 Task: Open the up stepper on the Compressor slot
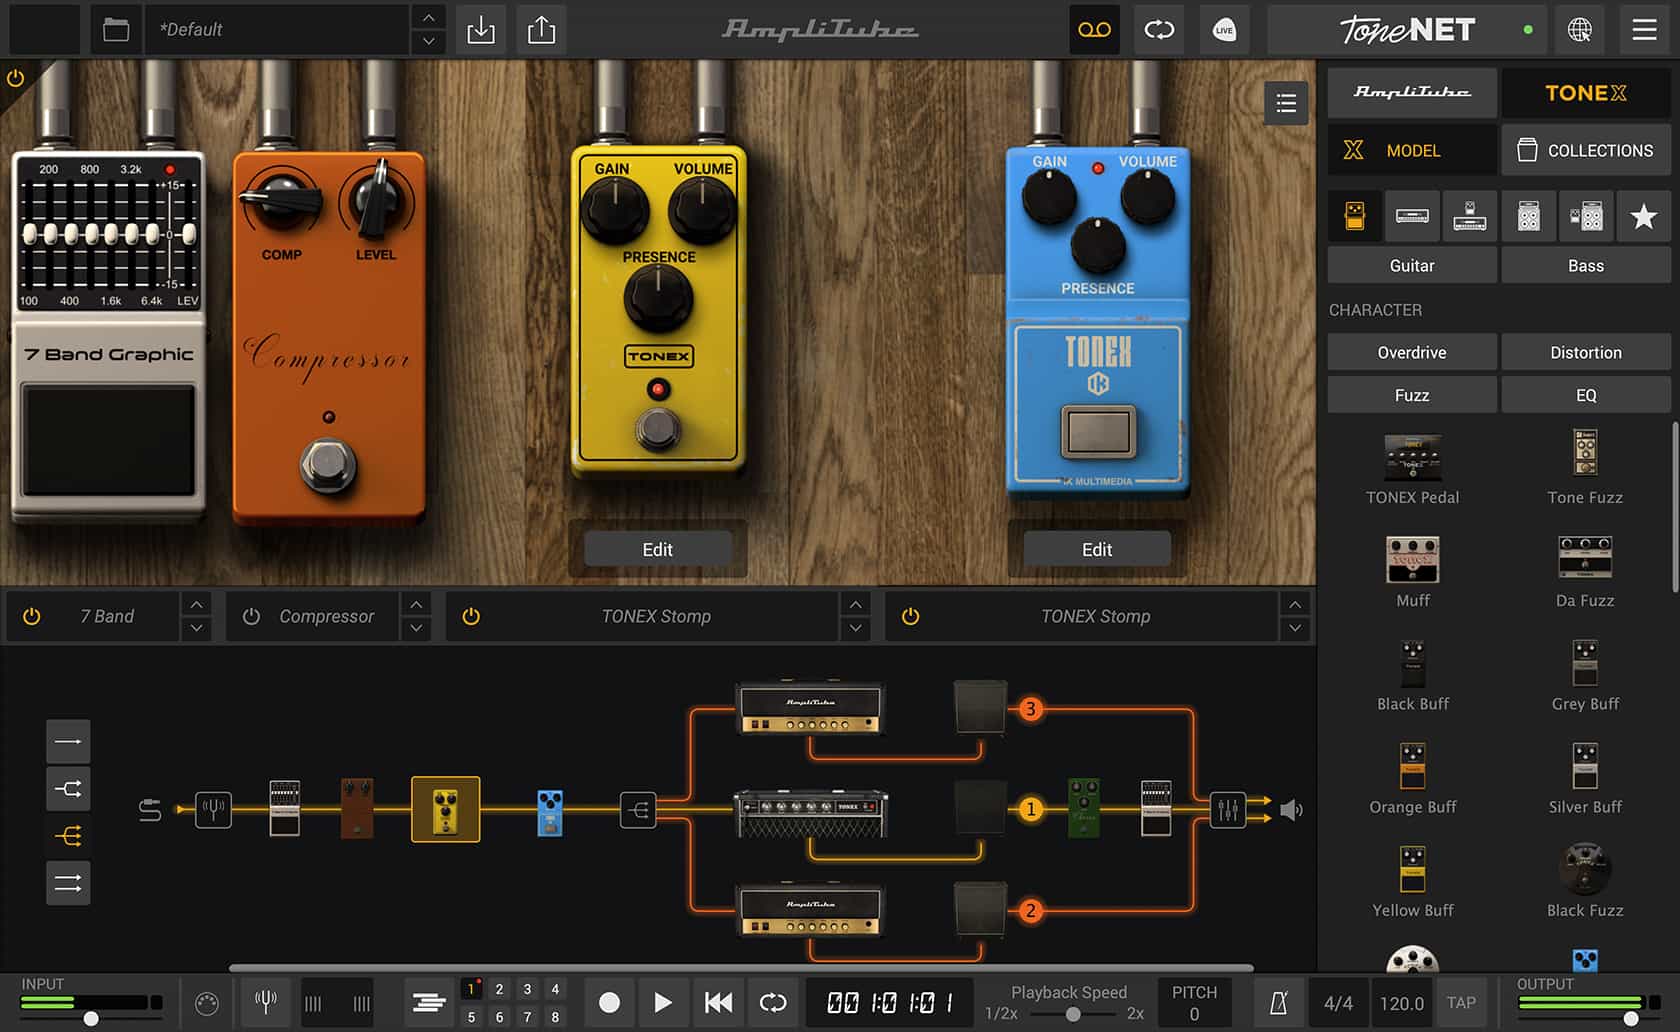(x=415, y=605)
